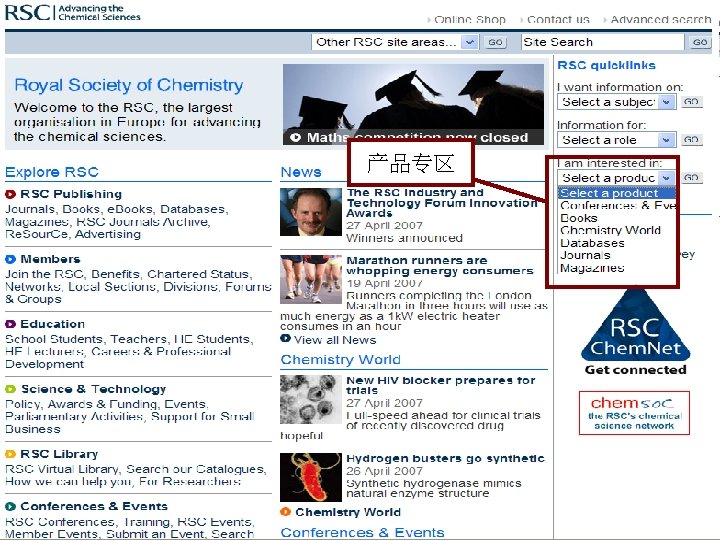Image resolution: width=720 pixels, height=540 pixels.
Task: Open the New HIV blocker article
Action: click(441, 385)
